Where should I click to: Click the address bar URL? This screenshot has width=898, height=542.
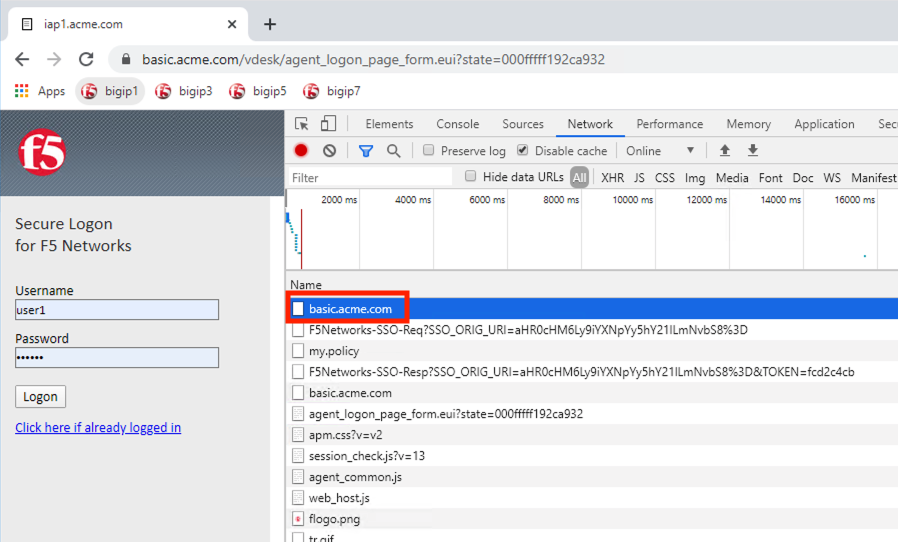tap(373, 60)
